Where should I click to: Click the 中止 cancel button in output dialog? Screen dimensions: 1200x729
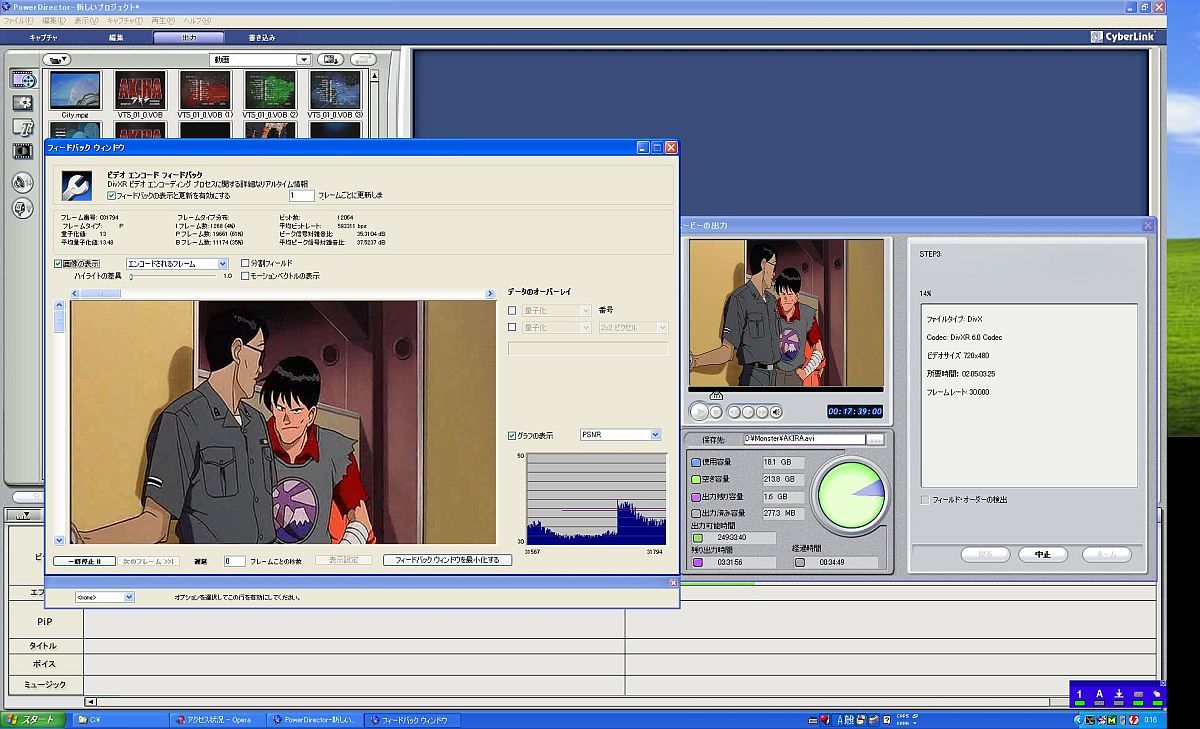pos(1043,554)
